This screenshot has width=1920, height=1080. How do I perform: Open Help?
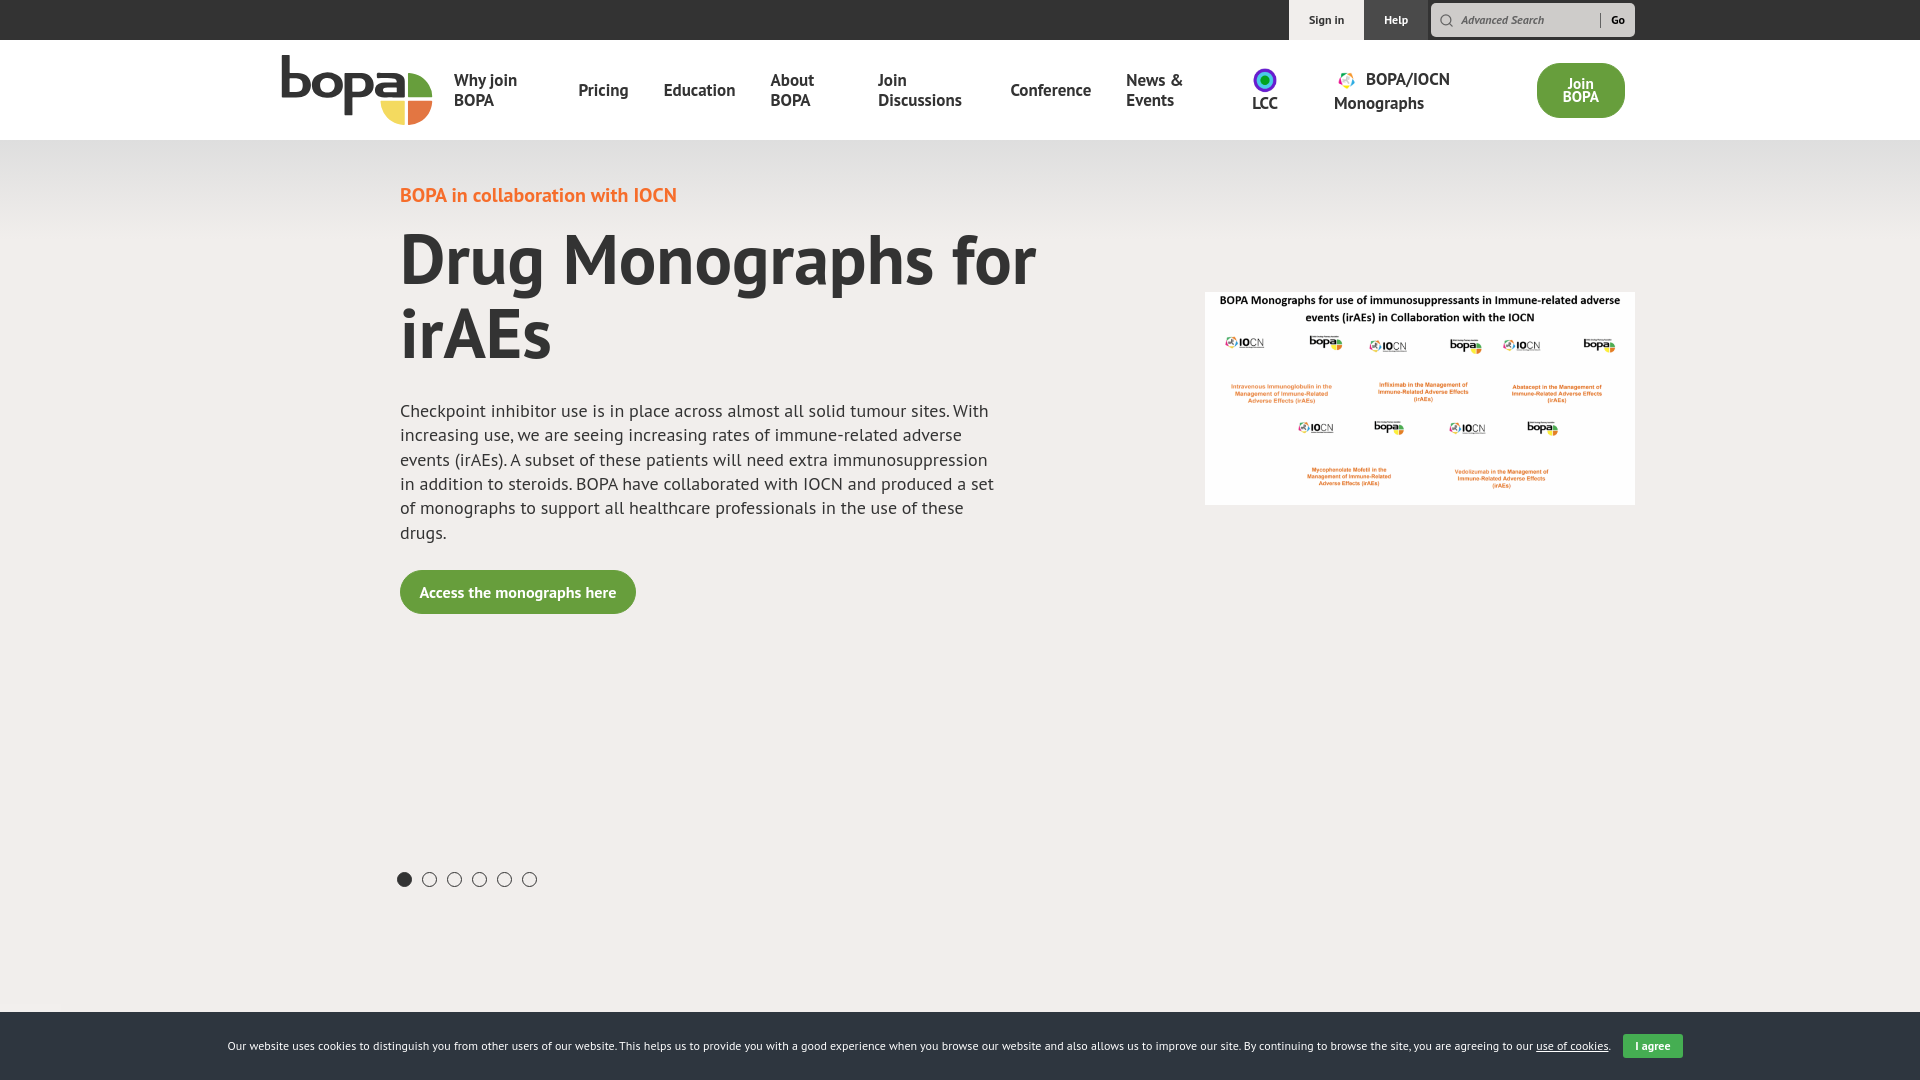[x=1396, y=20]
